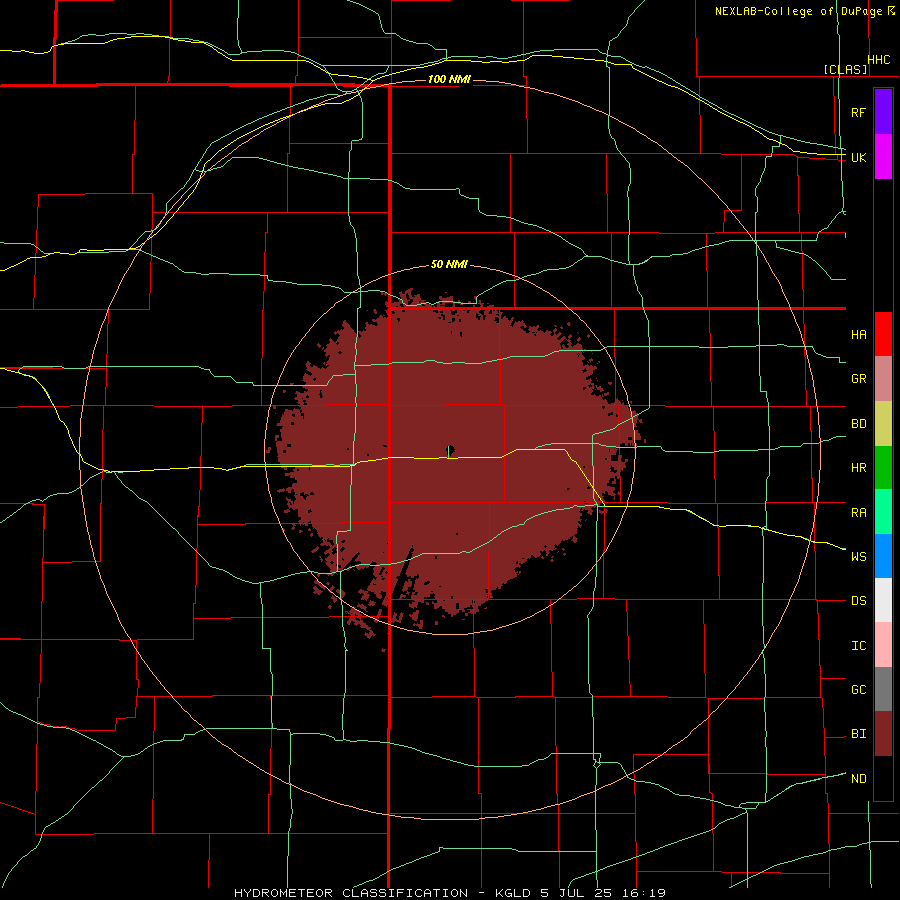Click the BI legend label

pos(858,734)
